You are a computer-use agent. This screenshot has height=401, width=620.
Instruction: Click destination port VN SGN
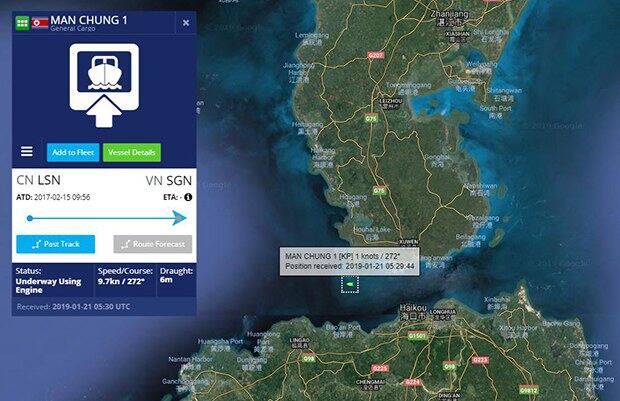tap(169, 181)
